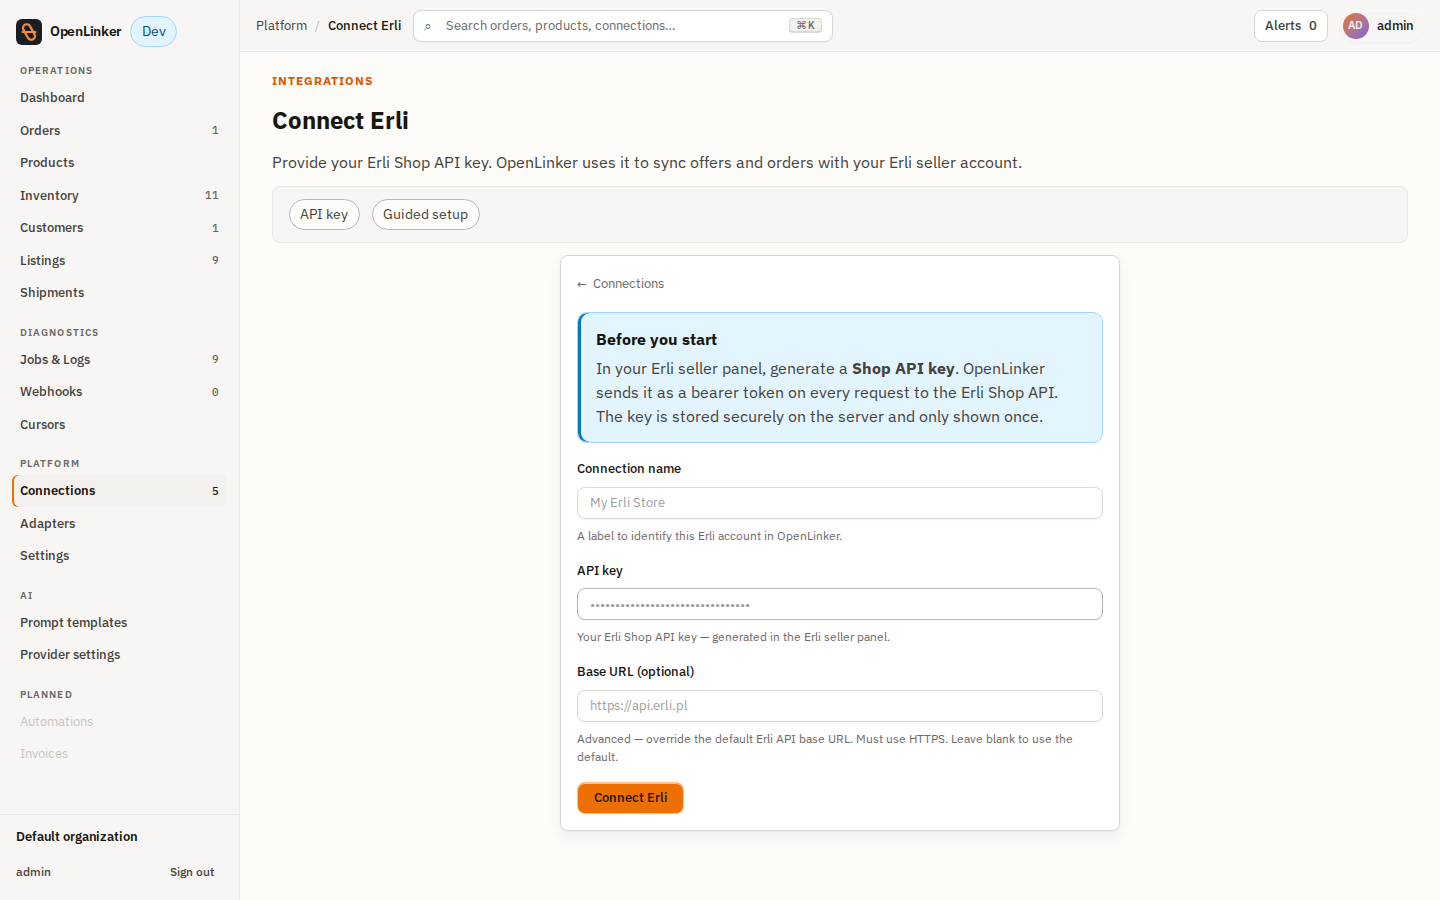The width and height of the screenshot is (1440, 900).
Task: Click Default organization in the sidebar
Action: coord(77,837)
